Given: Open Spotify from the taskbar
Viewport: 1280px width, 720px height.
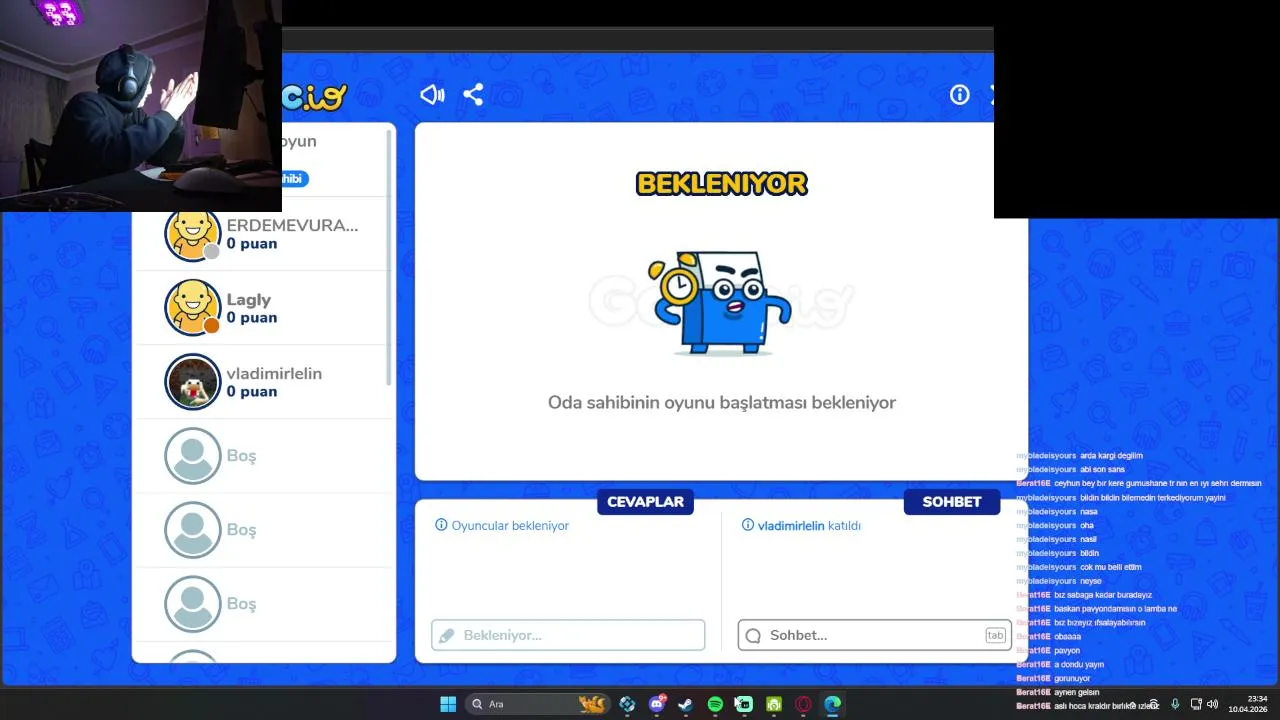Looking at the screenshot, I should coord(715,704).
